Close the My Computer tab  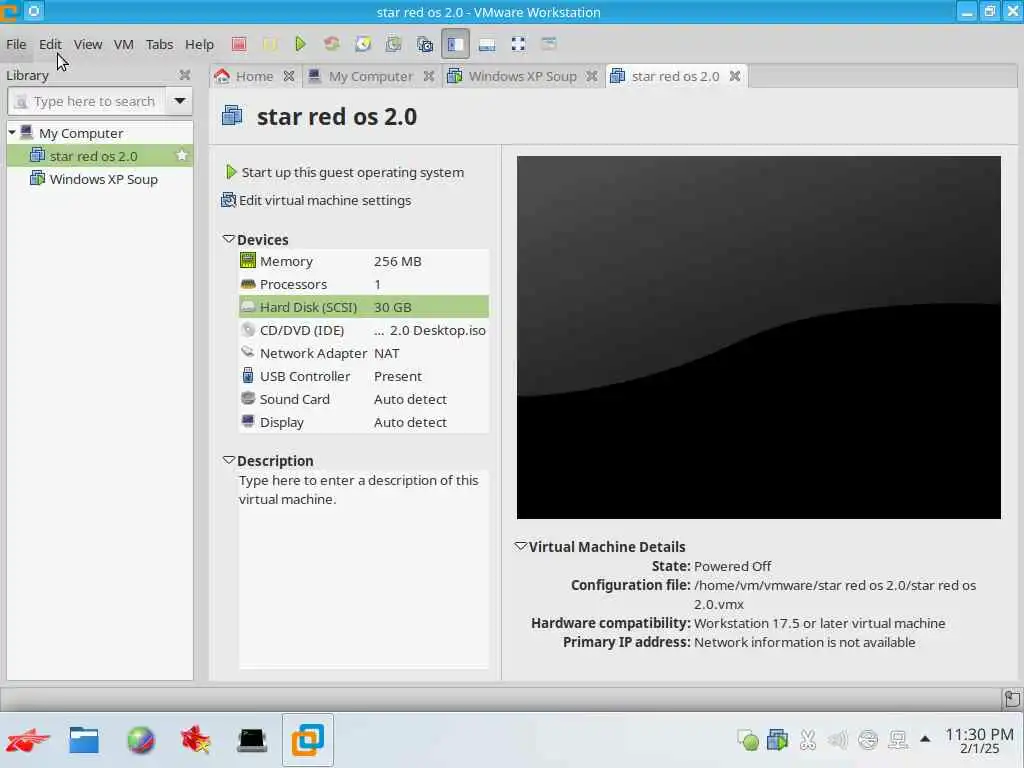pos(428,76)
